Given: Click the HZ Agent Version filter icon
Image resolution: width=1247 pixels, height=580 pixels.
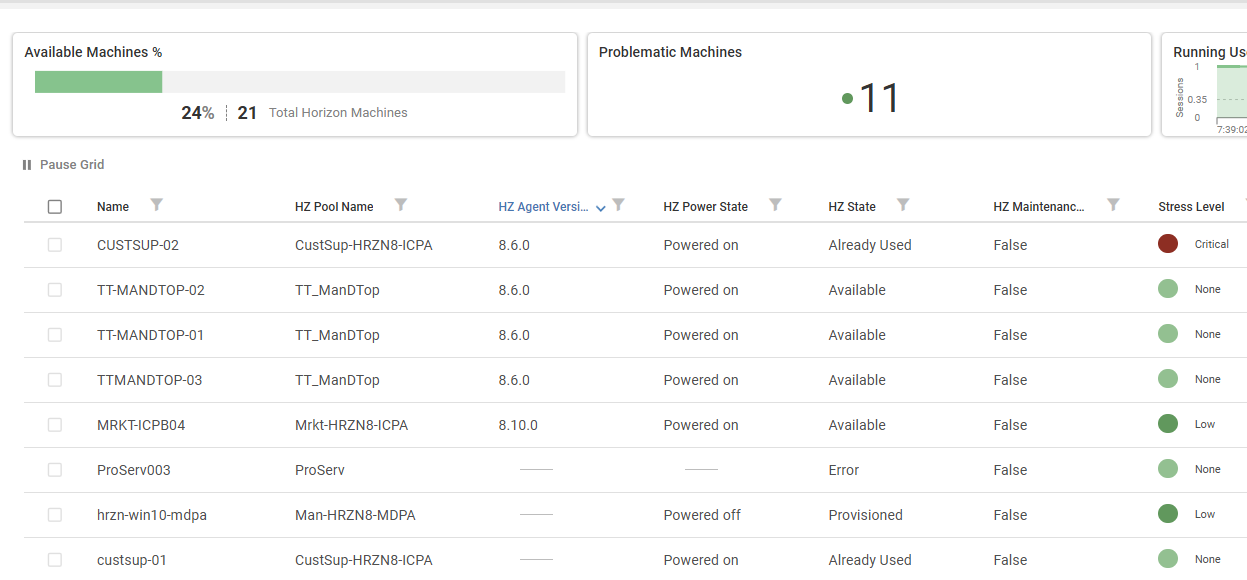Looking at the screenshot, I should [x=619, y=205].
